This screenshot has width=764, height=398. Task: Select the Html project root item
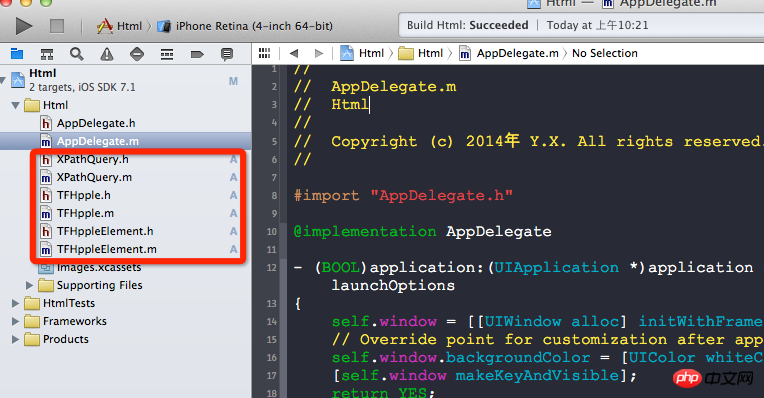coord(126,80)
